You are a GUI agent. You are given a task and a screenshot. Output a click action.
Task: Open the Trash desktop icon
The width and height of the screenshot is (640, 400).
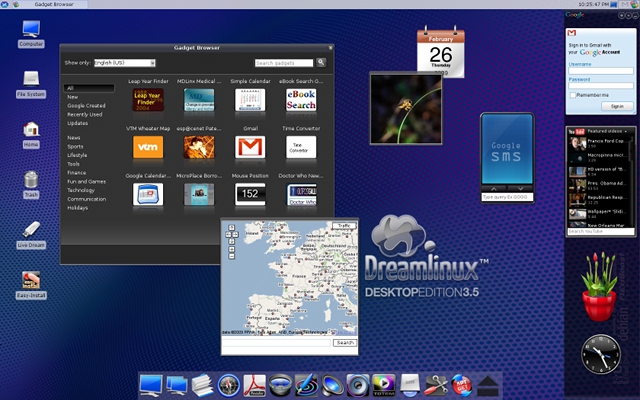coord(31,180)
